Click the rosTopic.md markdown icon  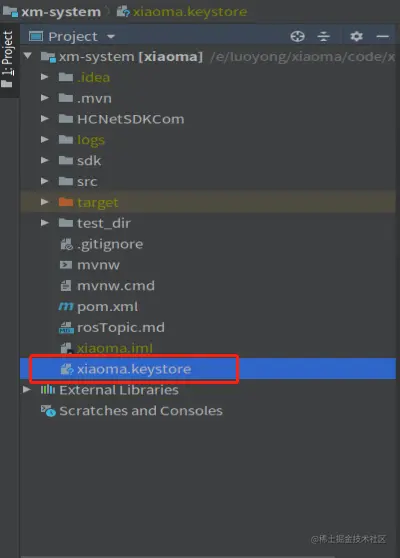[x=66, y=327]
